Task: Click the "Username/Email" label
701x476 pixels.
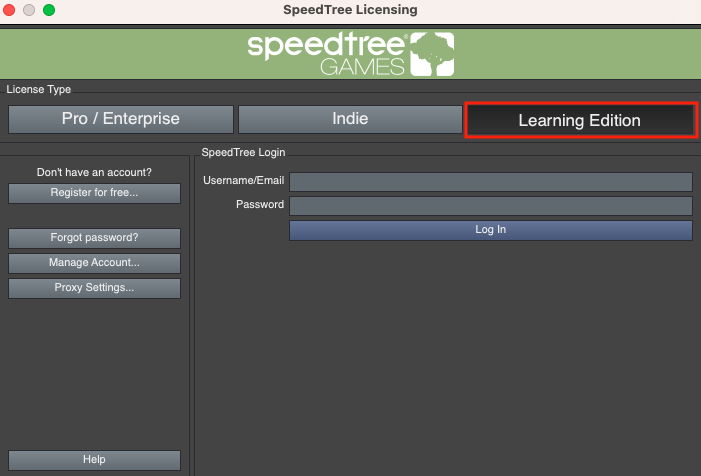Action: (244, 180)
